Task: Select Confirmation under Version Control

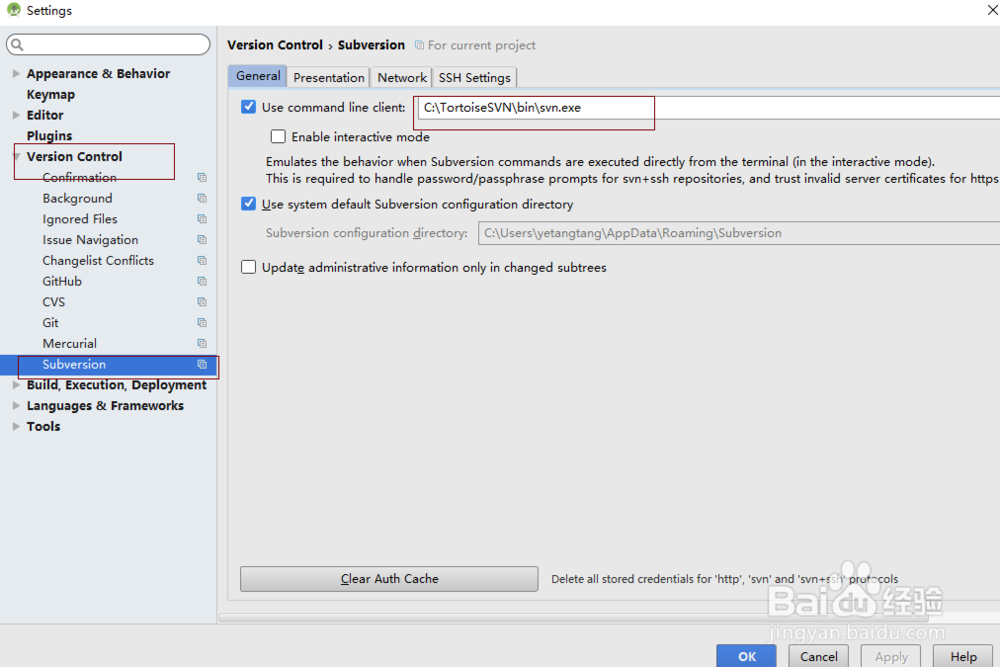Action: pos(79,177)
